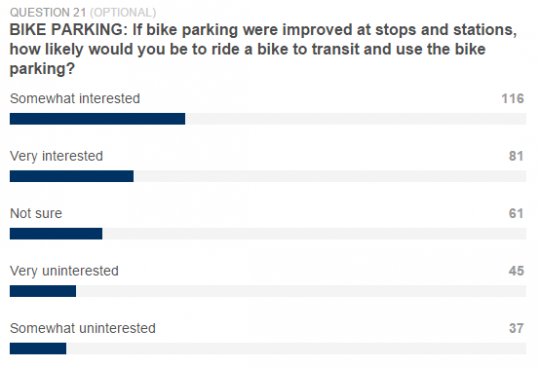
Task: Click empty track of Not sure bar
Action: click(x=314, y=234)
